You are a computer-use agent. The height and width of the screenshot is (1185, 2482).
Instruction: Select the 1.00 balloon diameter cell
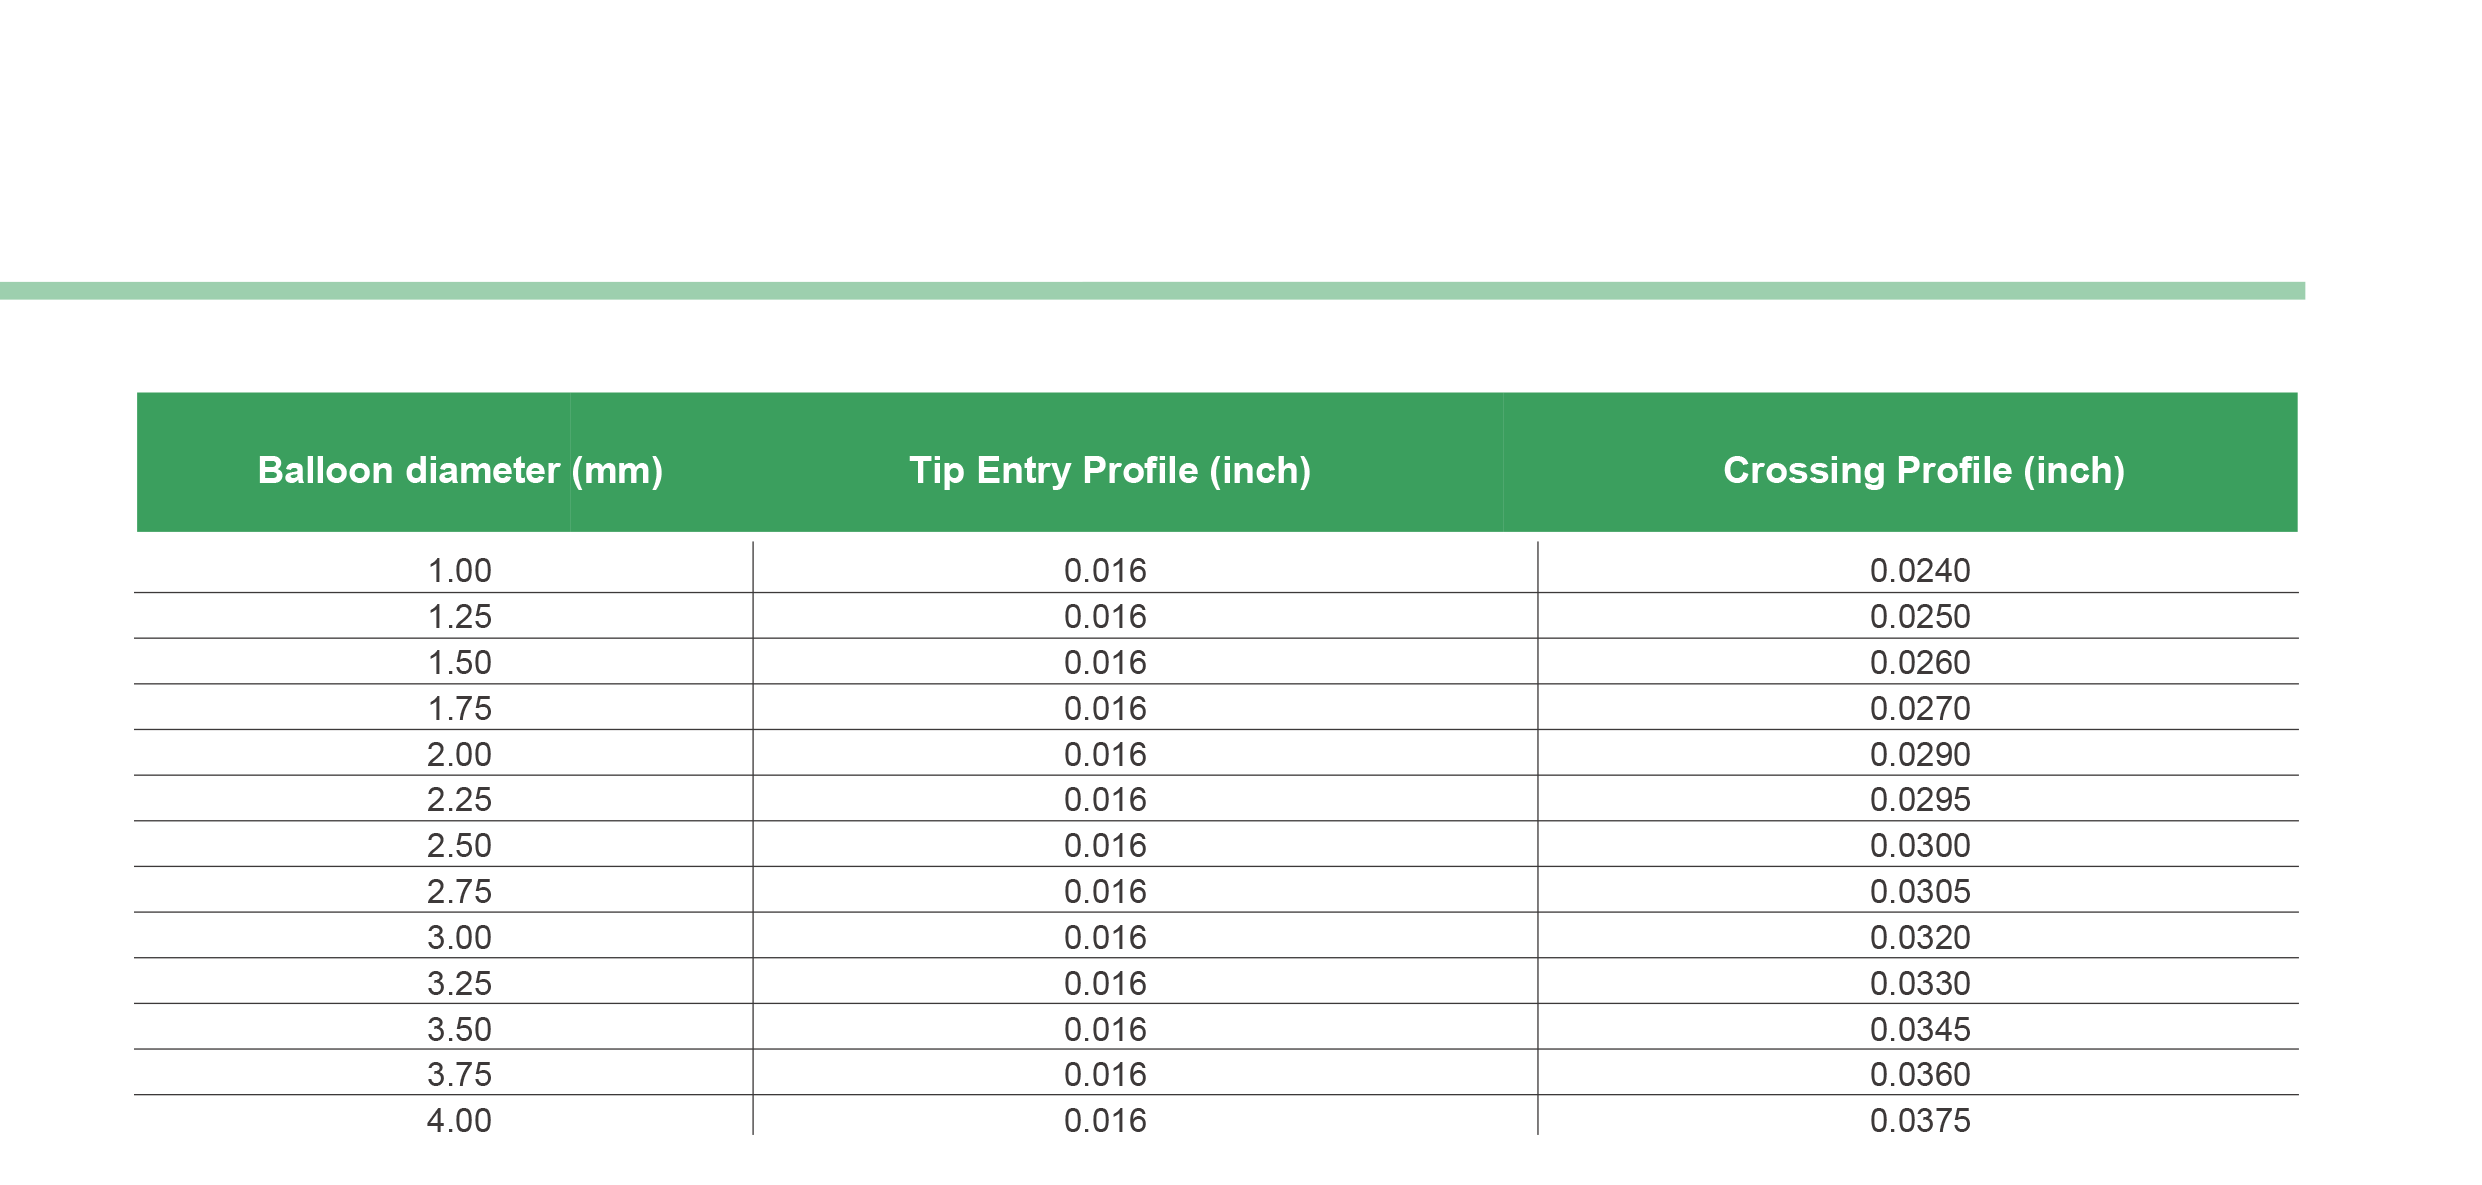(460, 571)
